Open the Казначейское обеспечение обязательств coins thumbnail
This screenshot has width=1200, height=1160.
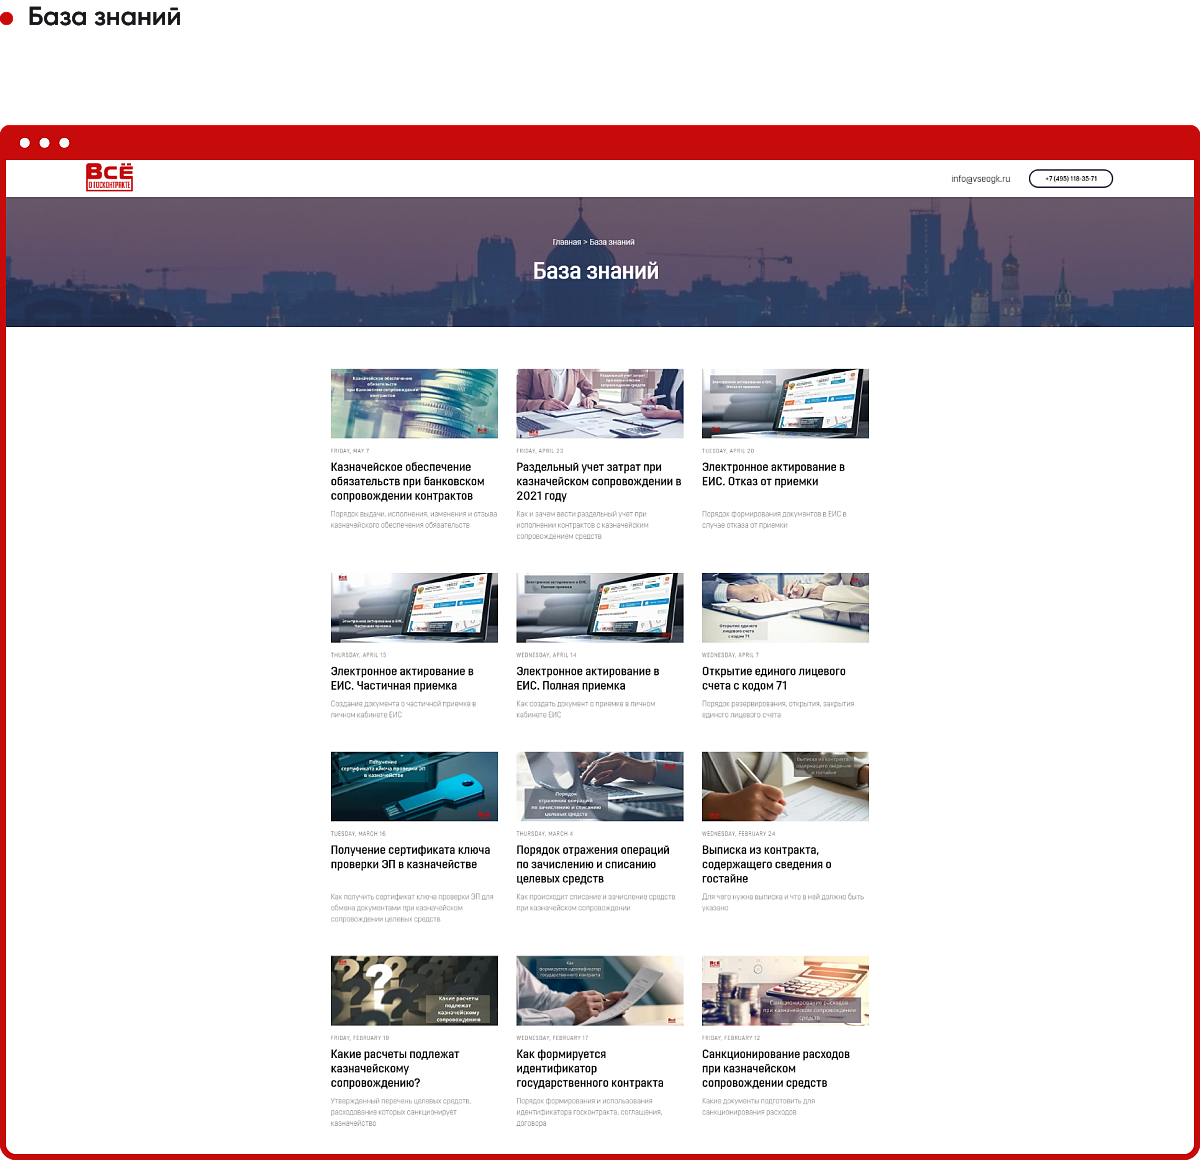coord(414,403)
